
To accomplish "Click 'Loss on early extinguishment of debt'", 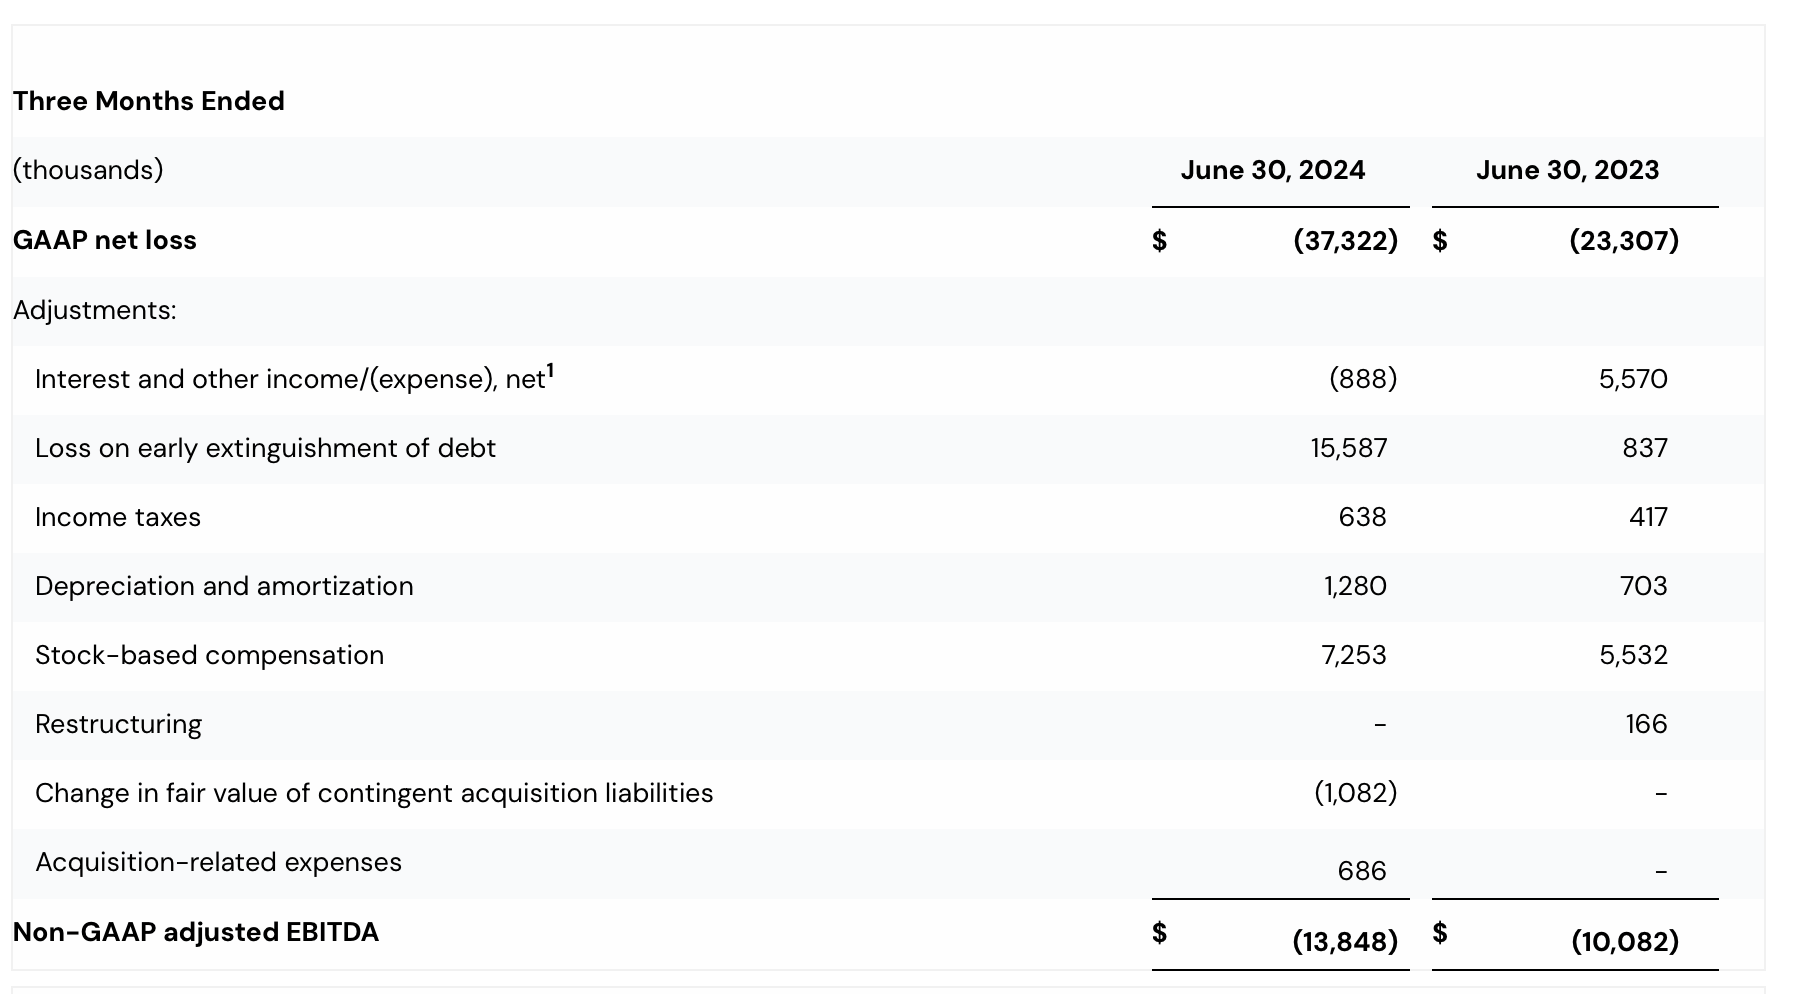I will pyautogui.click(x=265, y=448).
